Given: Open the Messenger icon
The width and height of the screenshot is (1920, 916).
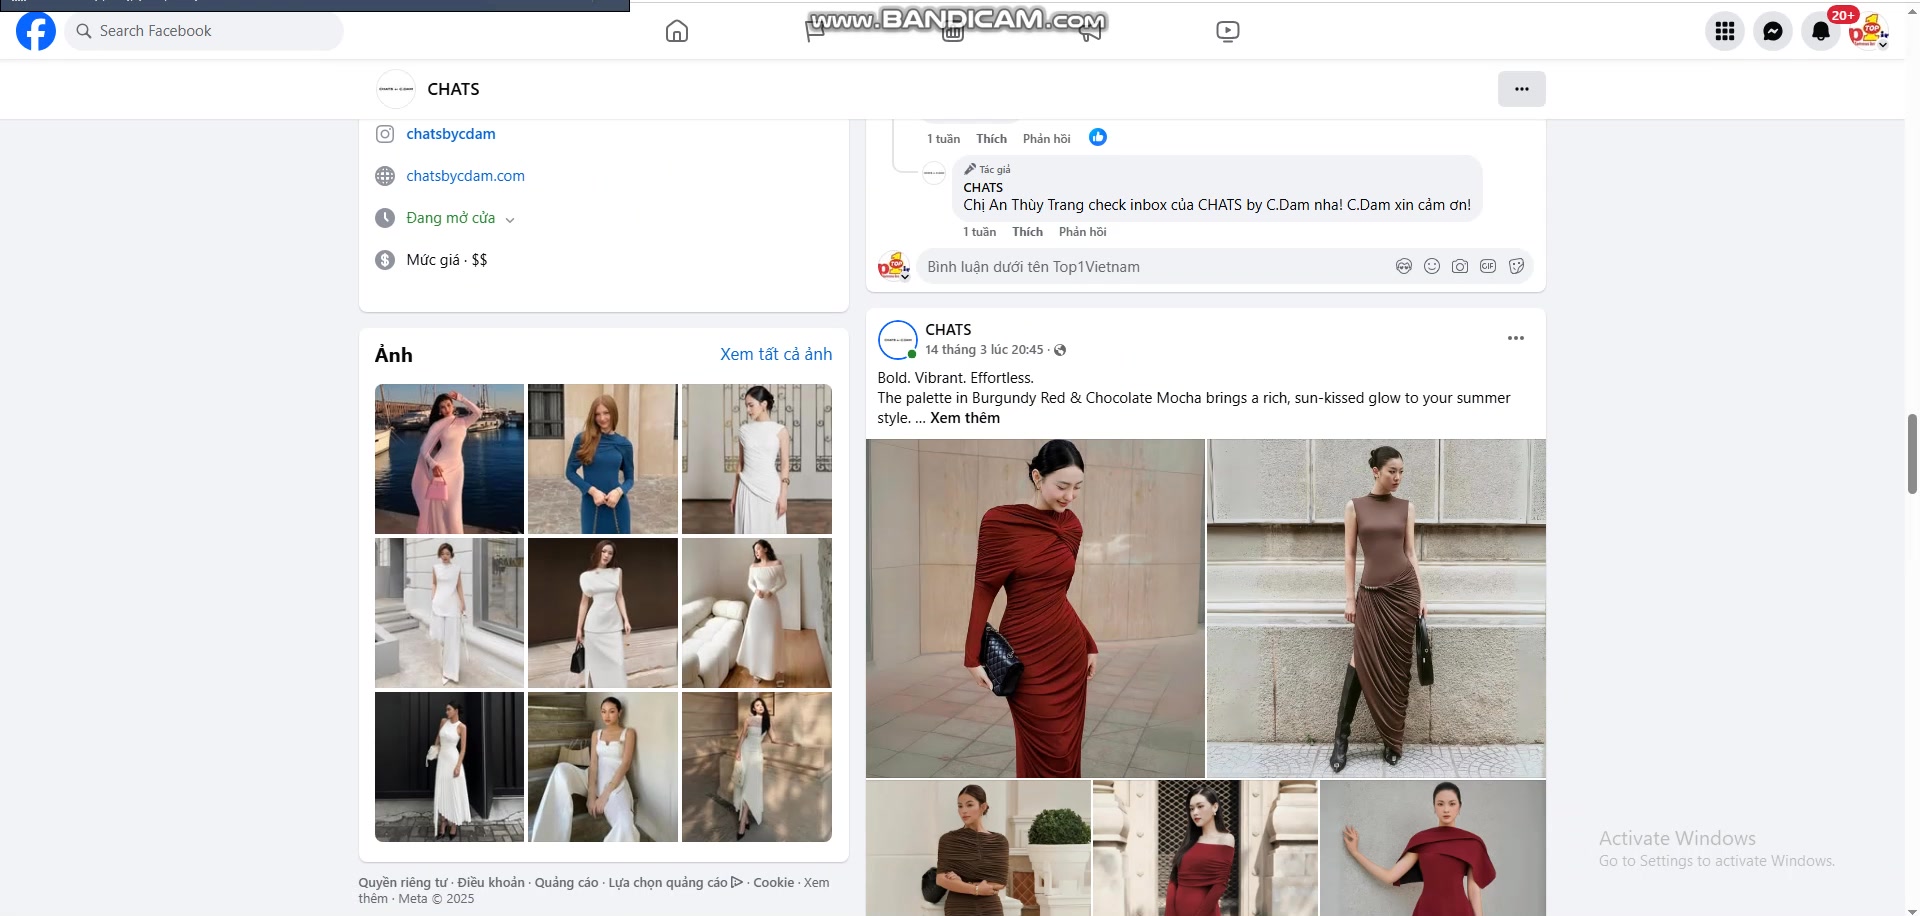Looking at the screenshot, I should point(1772,31).
